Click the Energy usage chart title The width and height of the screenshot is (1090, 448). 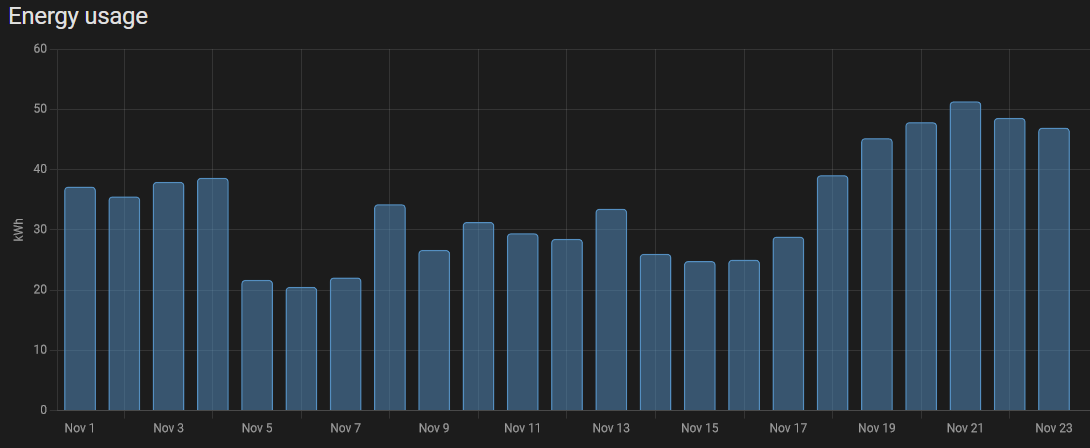tap(78, 17)
